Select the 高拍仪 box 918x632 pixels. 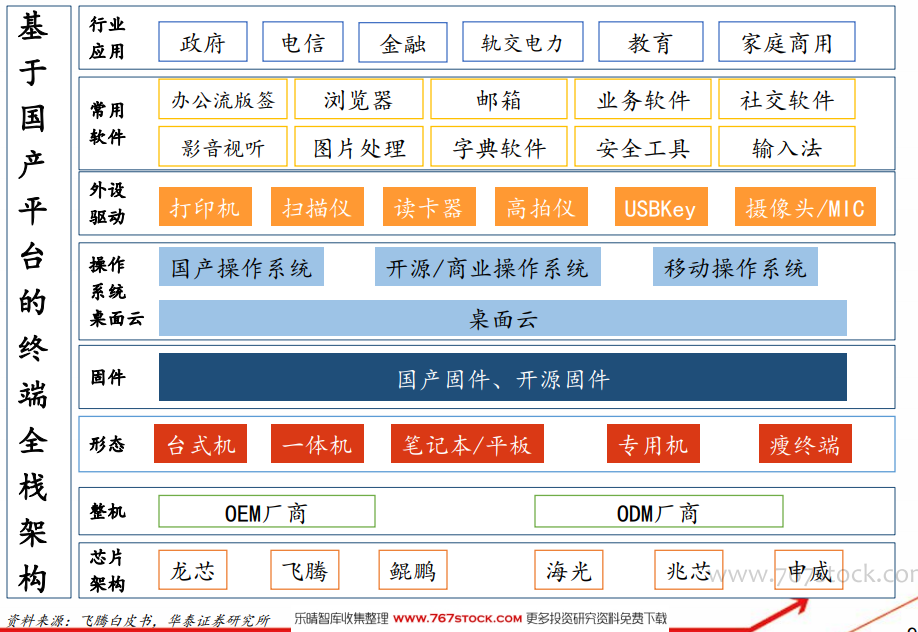(541, 207)
